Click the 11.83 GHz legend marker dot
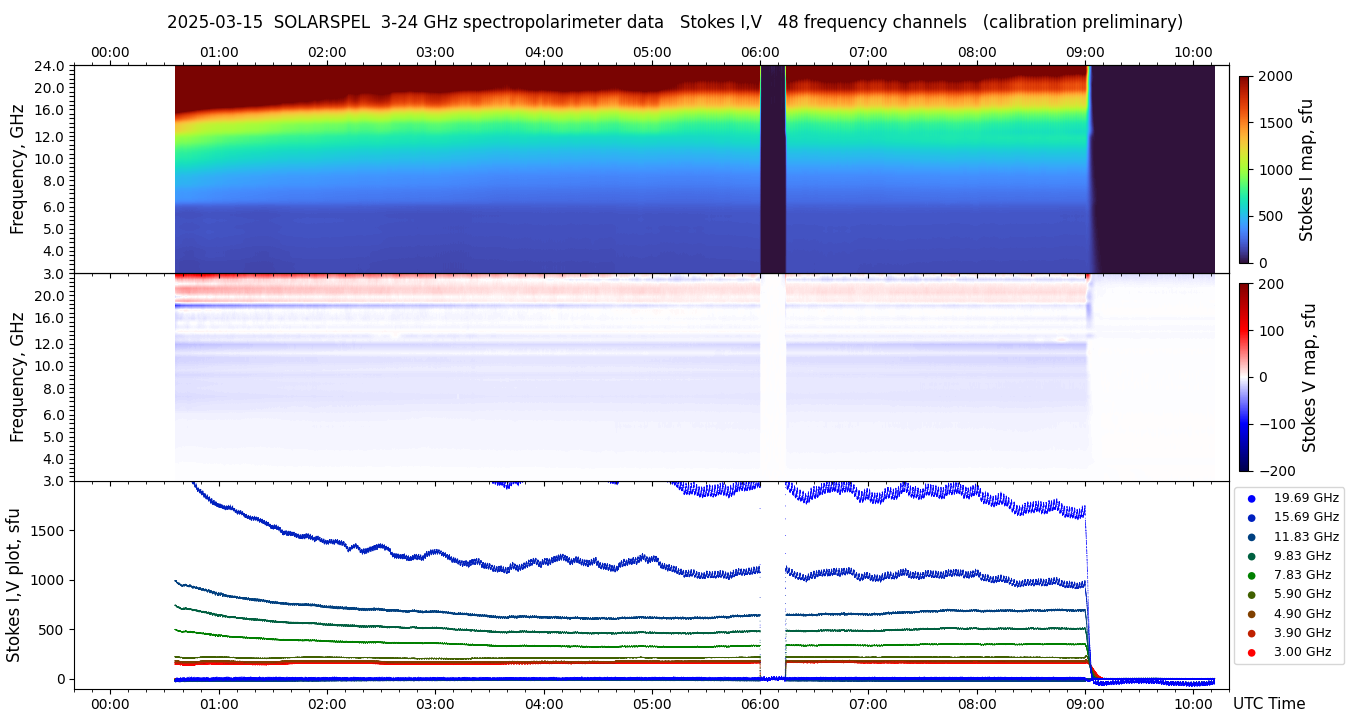 [1251, 537]
